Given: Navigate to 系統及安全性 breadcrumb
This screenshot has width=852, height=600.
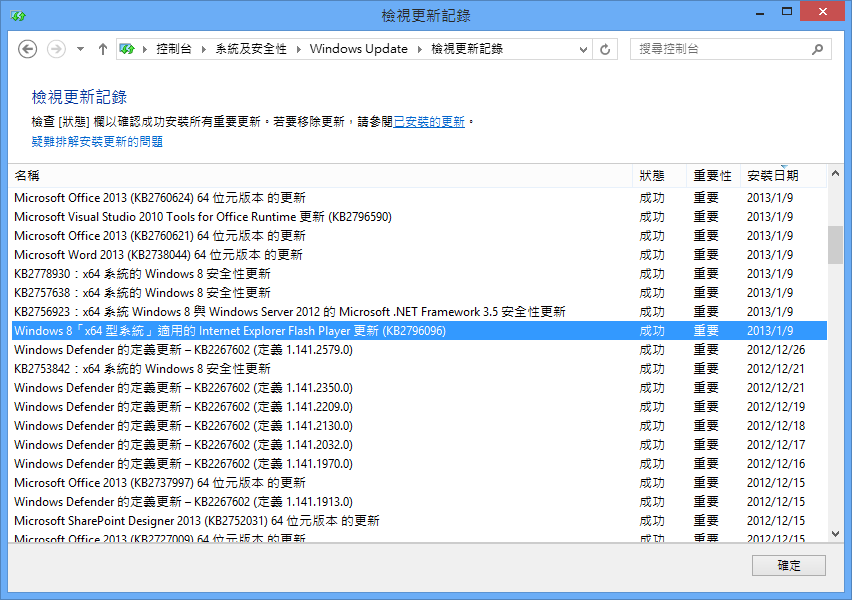Looking at the screenshot, I should pyautogui.click(x=250, y=49).
